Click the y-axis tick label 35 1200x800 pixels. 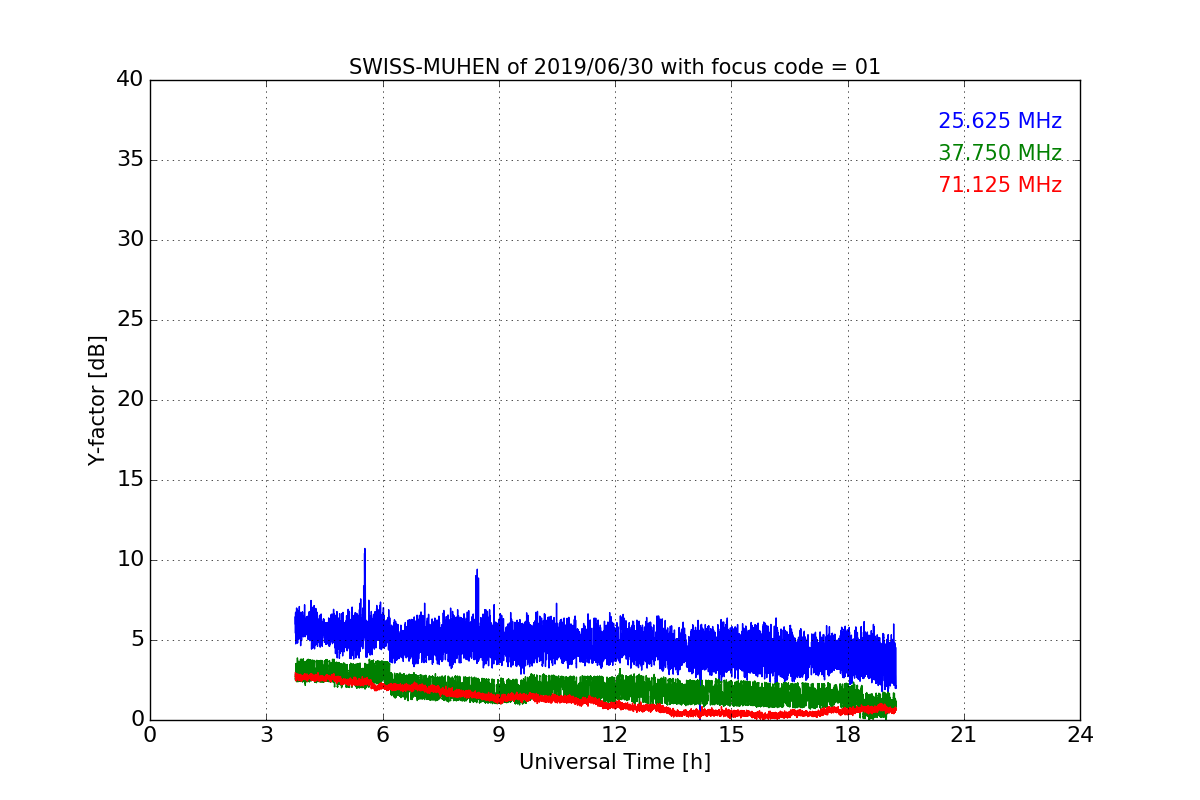pos(130,160)
